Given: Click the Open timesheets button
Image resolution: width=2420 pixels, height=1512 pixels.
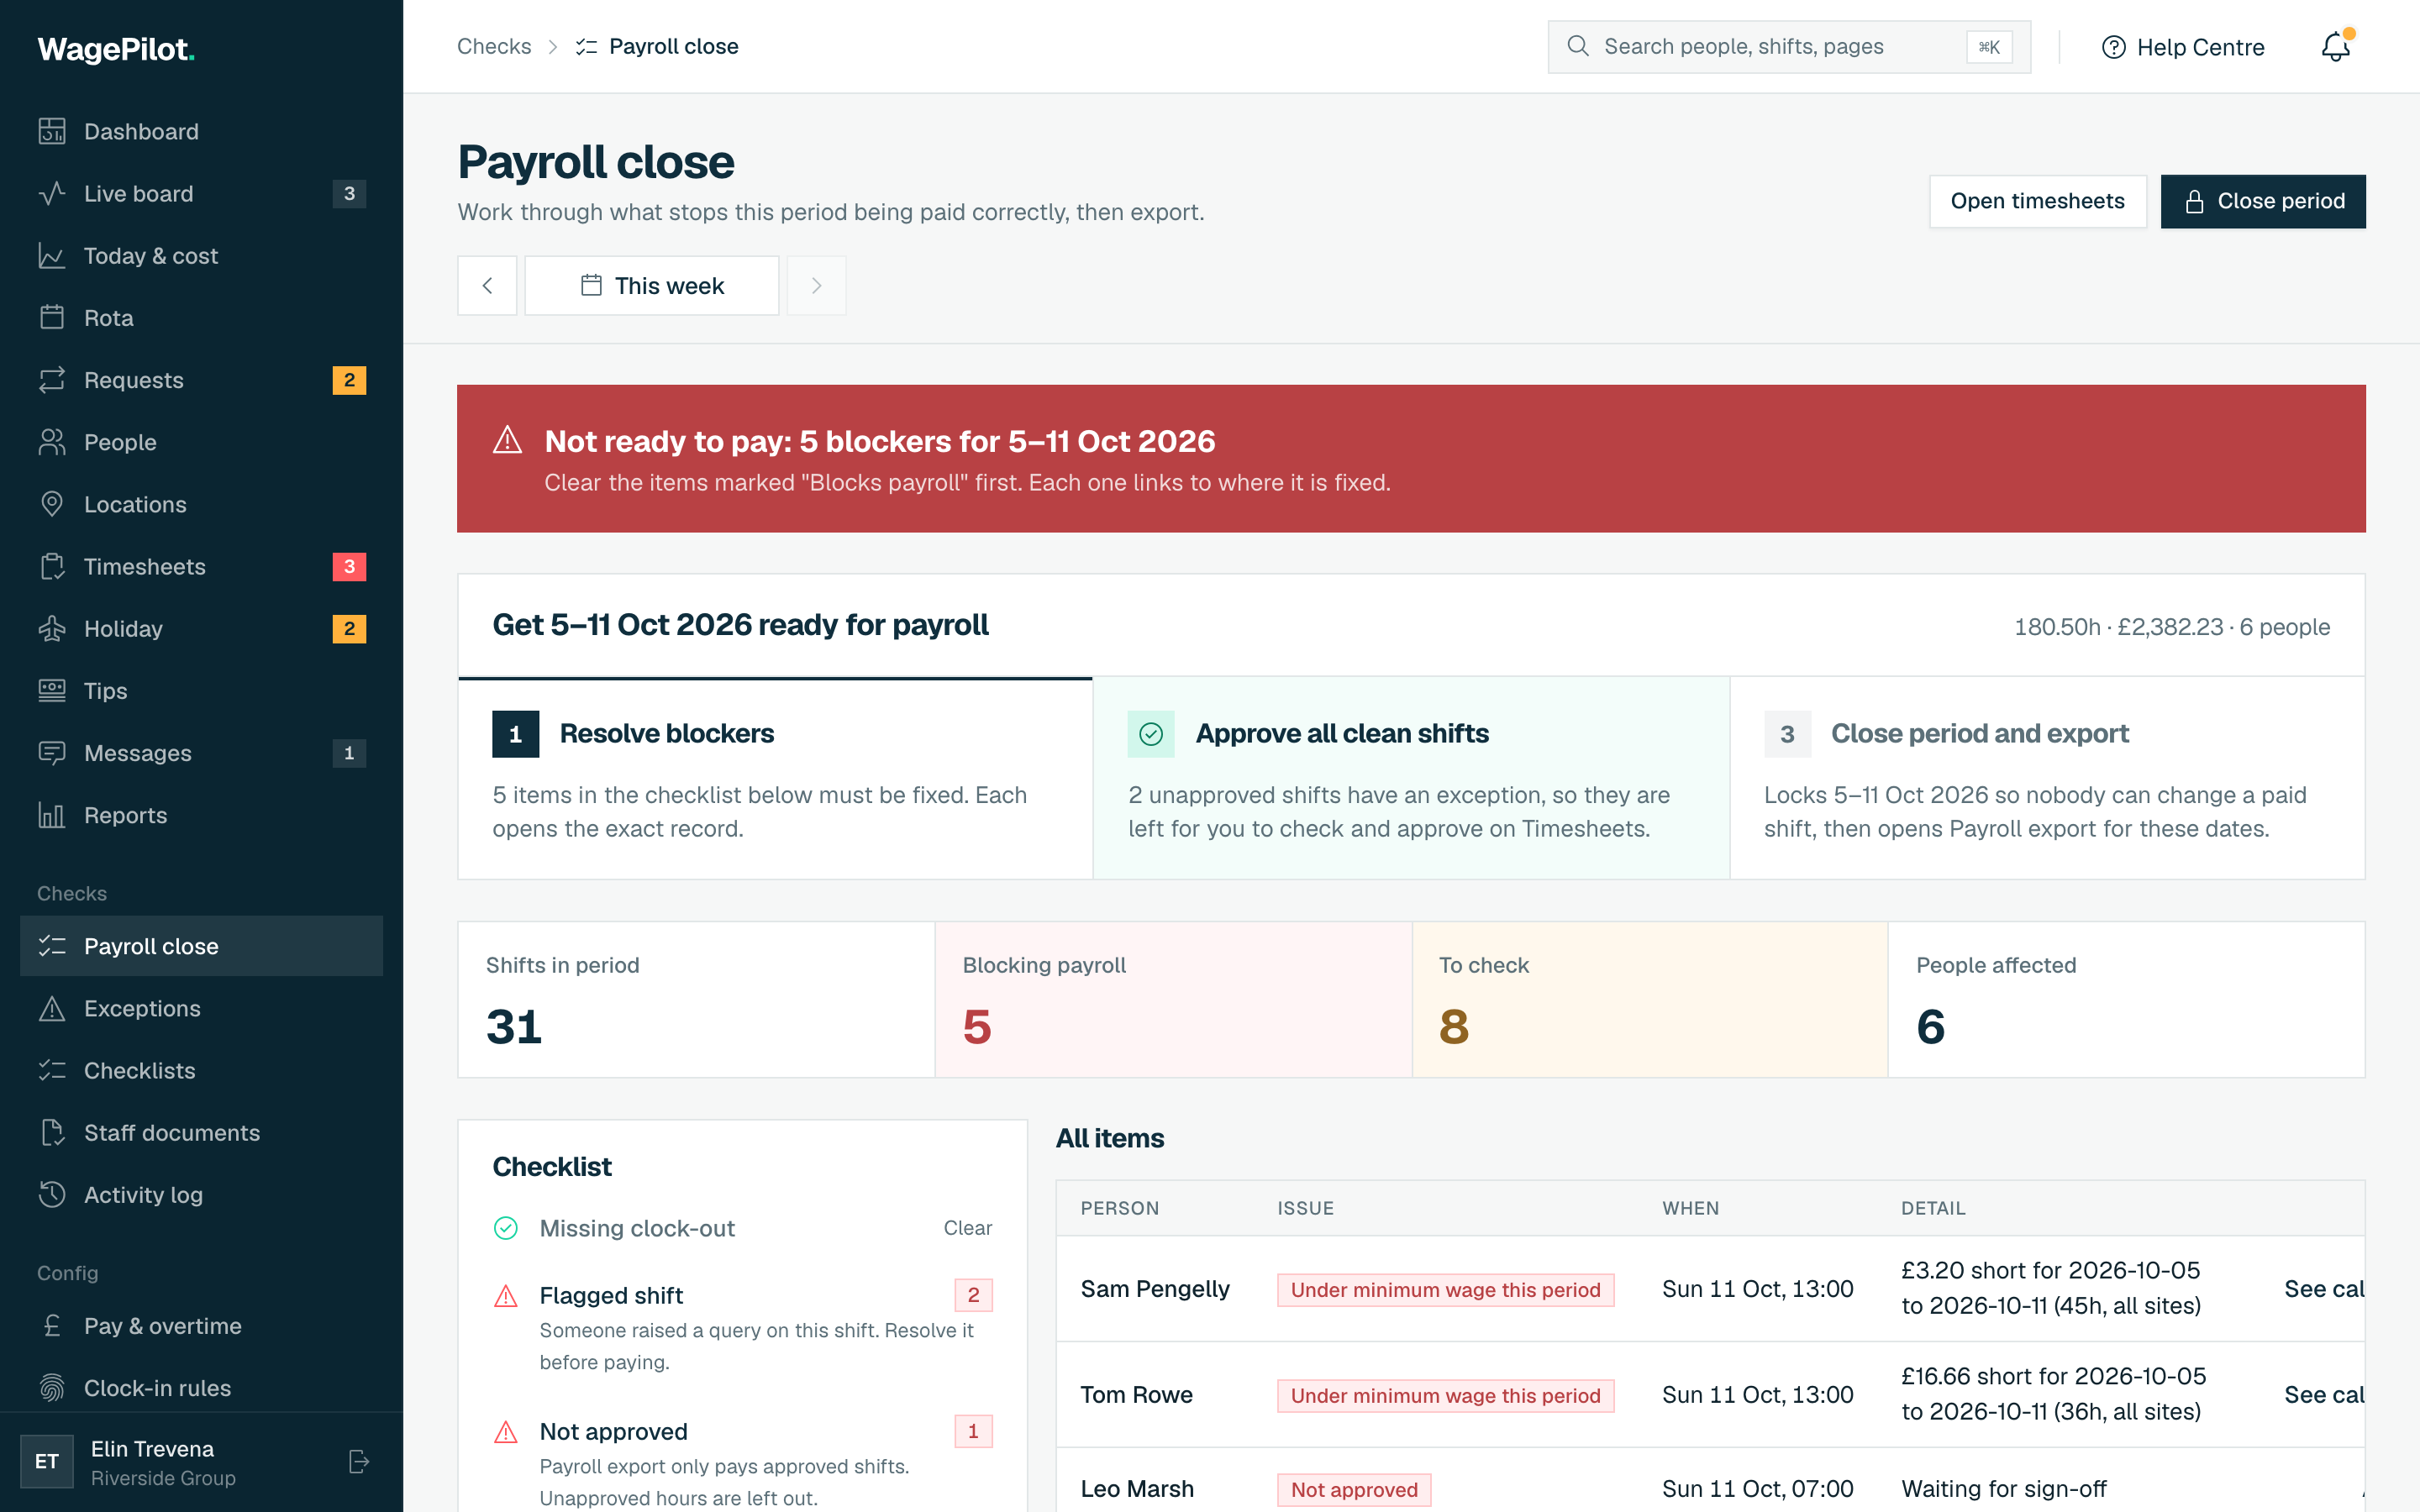Looking at the screenshot, I should [x=2037, y=201].
